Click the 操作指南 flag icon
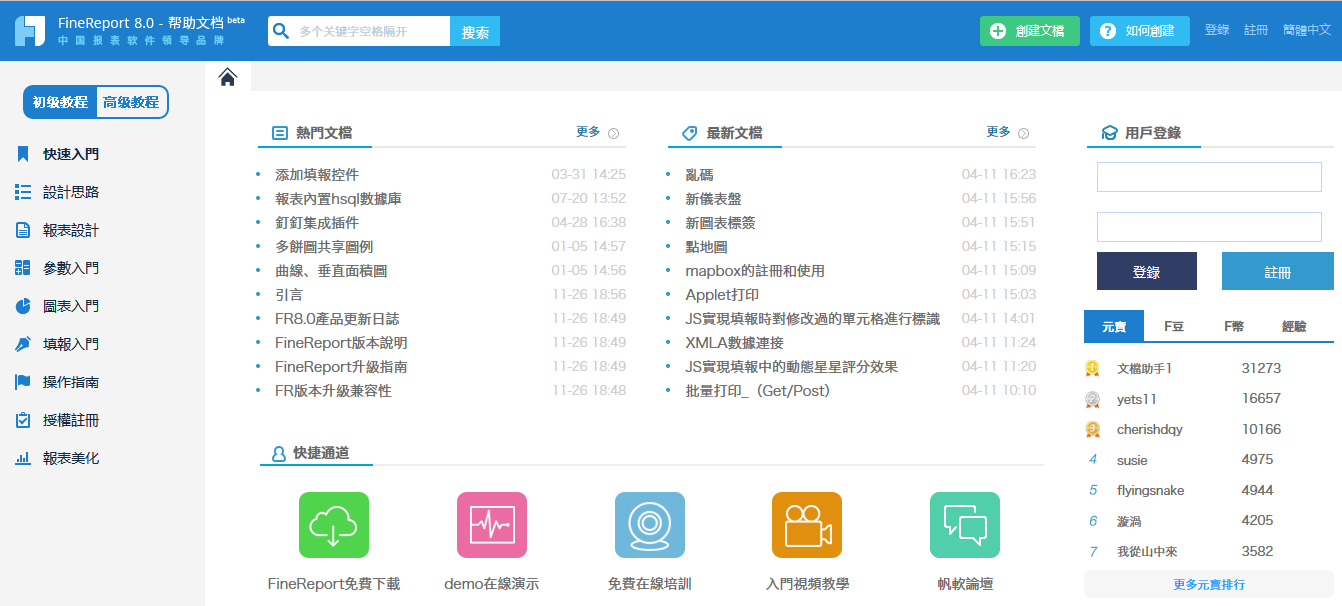This screenshot has width=1342, height=606. pyautogui.click(x=23, y=382)
